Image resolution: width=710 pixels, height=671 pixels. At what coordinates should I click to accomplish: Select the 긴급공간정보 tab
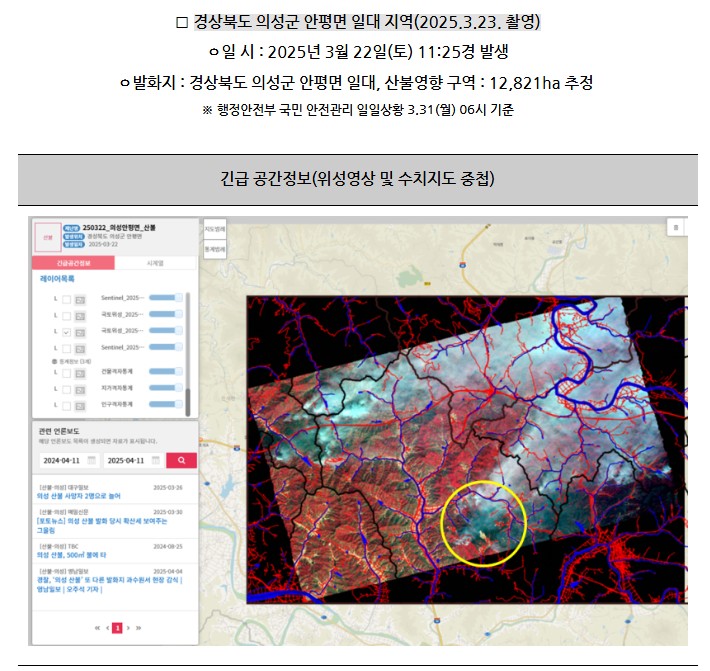pyautogui.click(x=74, y=263)
